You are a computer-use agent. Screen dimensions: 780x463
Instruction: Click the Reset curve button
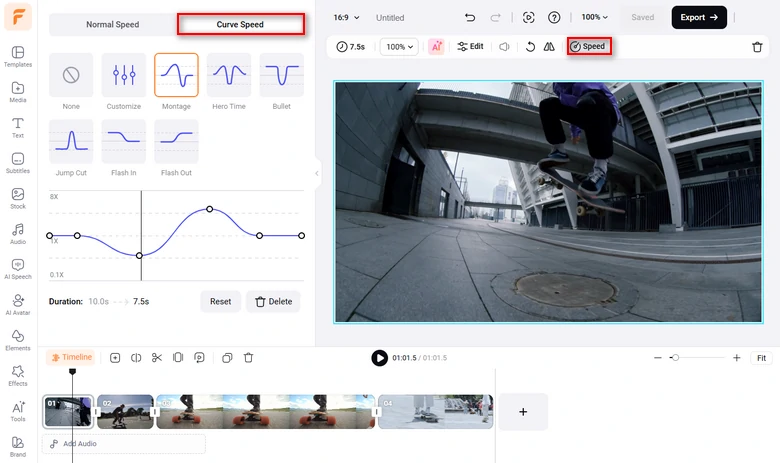(x=220, y=301)
